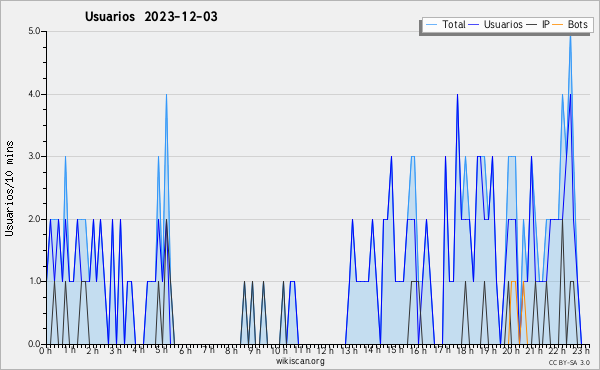The width and height of the screenshot is (600, 370).
Task: Click the light blue Total legend line
Action: click(431, 25)
